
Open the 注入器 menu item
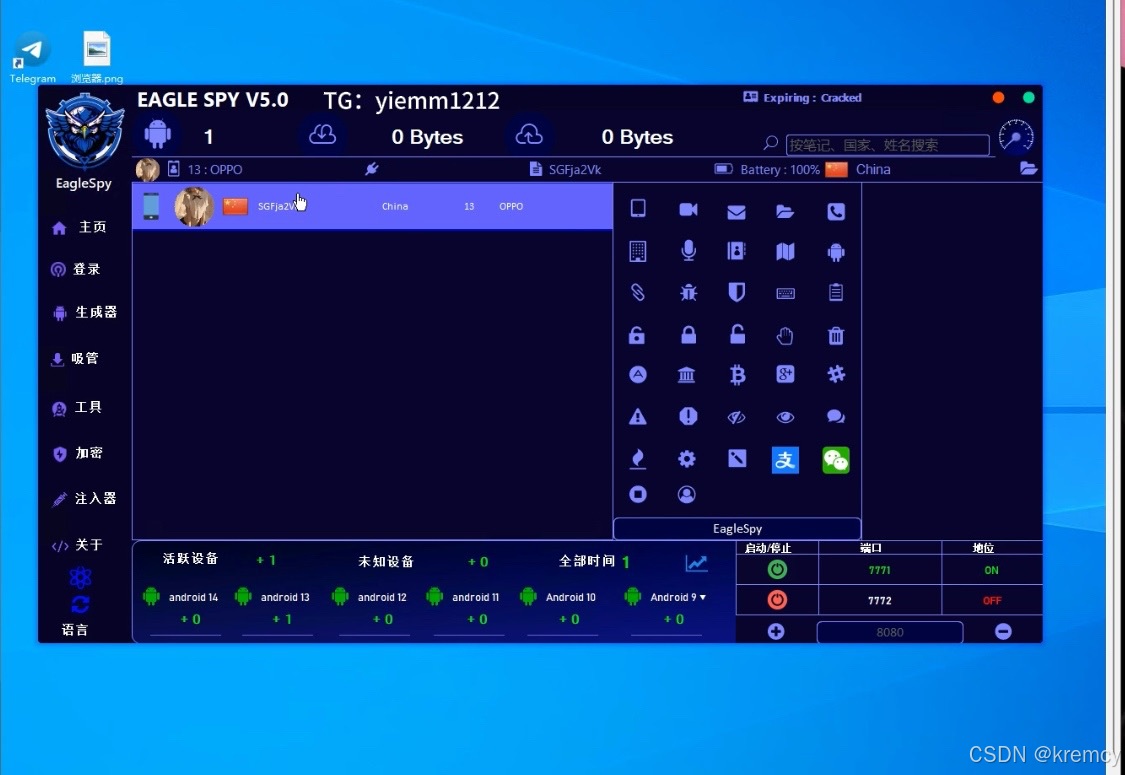[84, 499]
